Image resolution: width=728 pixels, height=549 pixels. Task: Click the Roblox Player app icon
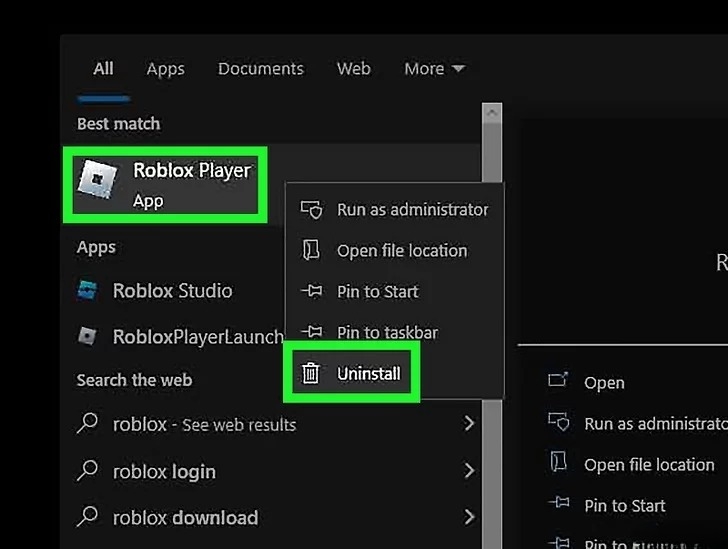pos(97,179)
